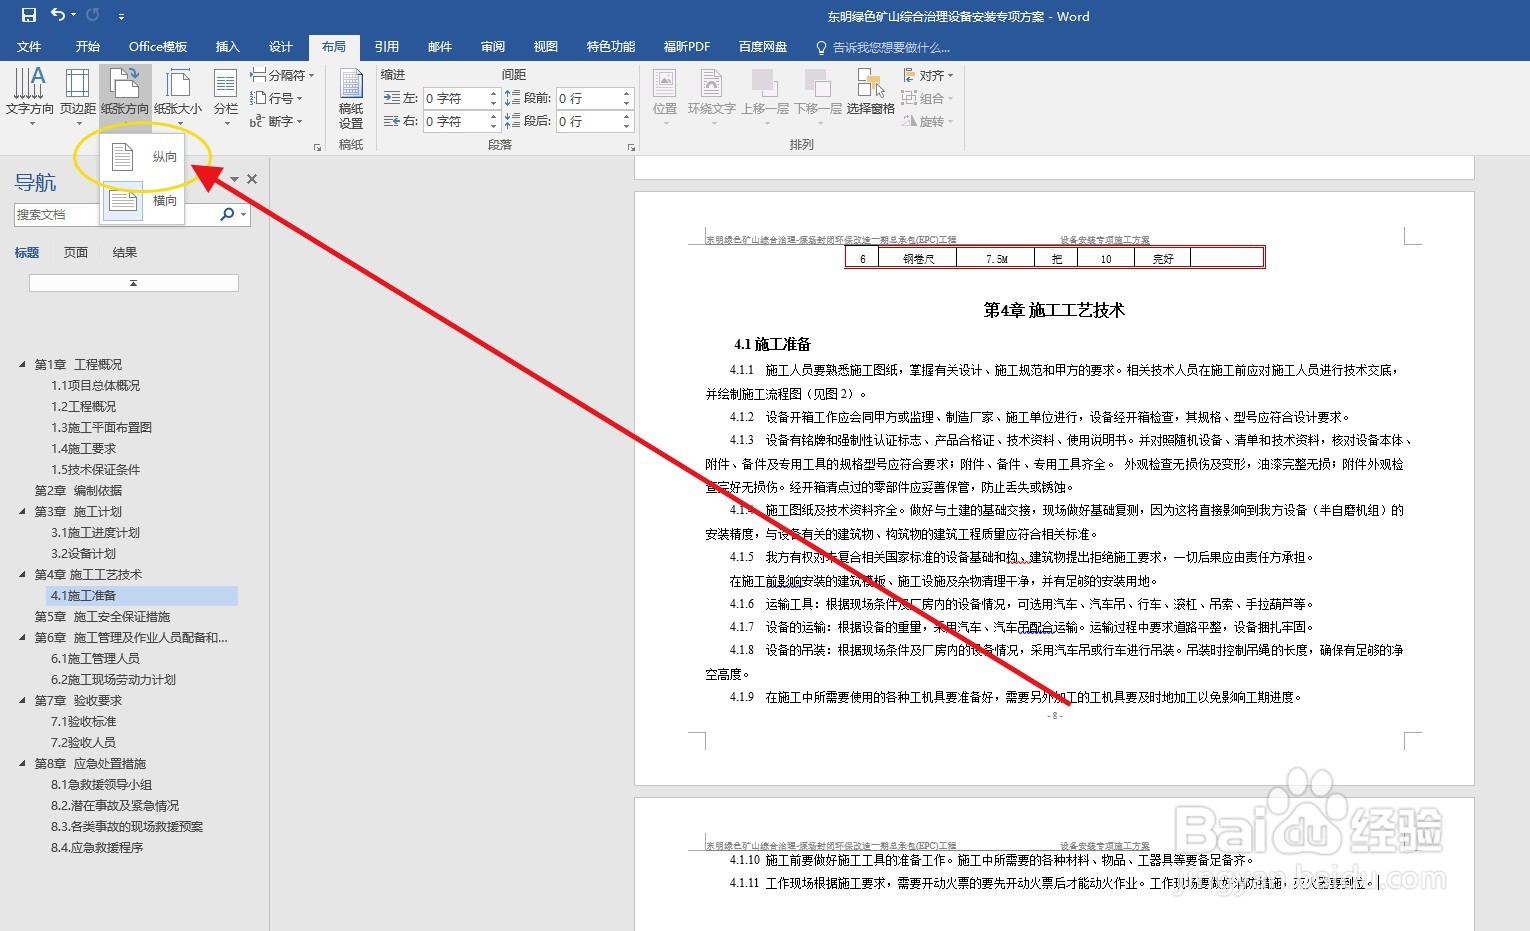The width and height of the screenshot is (1530, 931).
Task: Open the 分隔符 (breaks) dropdown
Action: coord(281,74)
